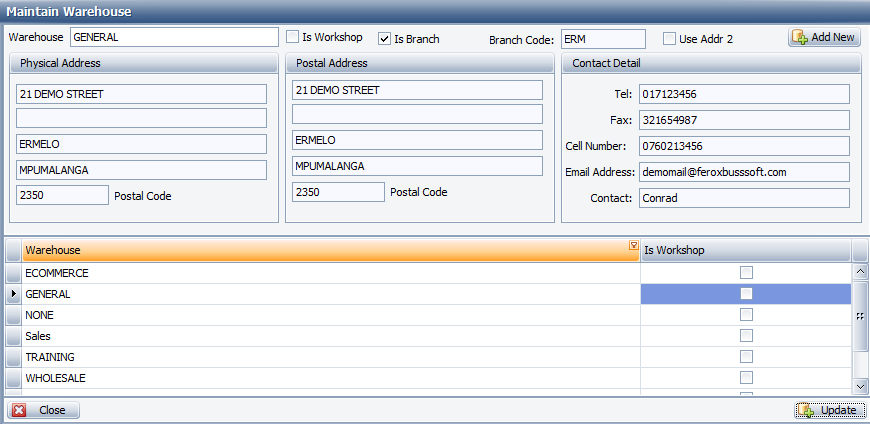Screen dimensions: 870x424
Task: Click physical address MPUMALANGA field
Action: 141,170
